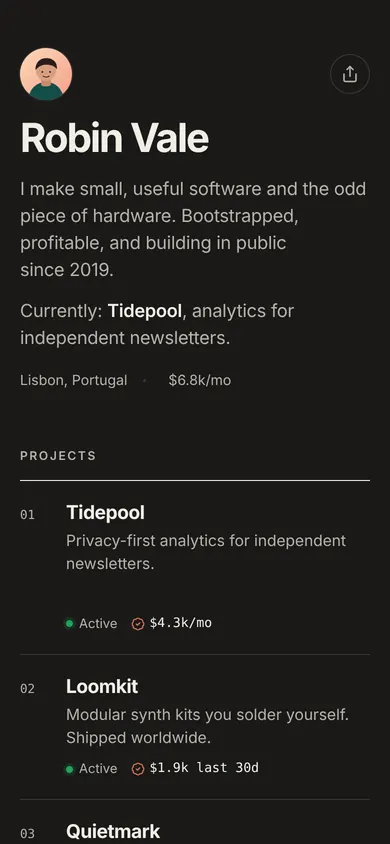Click the $1.9k last 30d revenue figure
390x844 pixels.
pos(204,768)
